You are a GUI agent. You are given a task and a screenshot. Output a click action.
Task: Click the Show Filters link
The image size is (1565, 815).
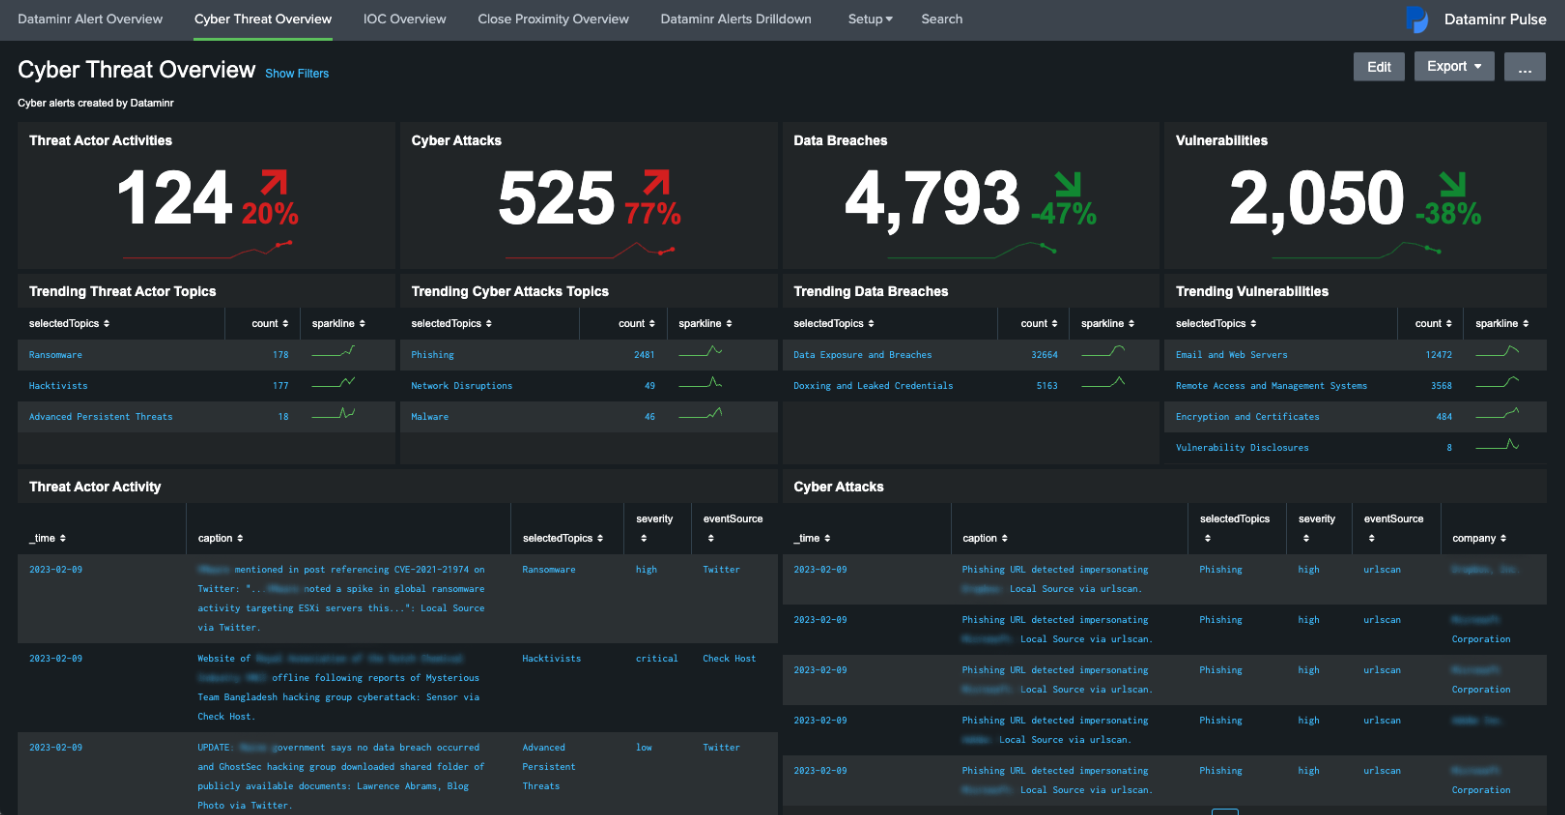click(x=296, y=73)
